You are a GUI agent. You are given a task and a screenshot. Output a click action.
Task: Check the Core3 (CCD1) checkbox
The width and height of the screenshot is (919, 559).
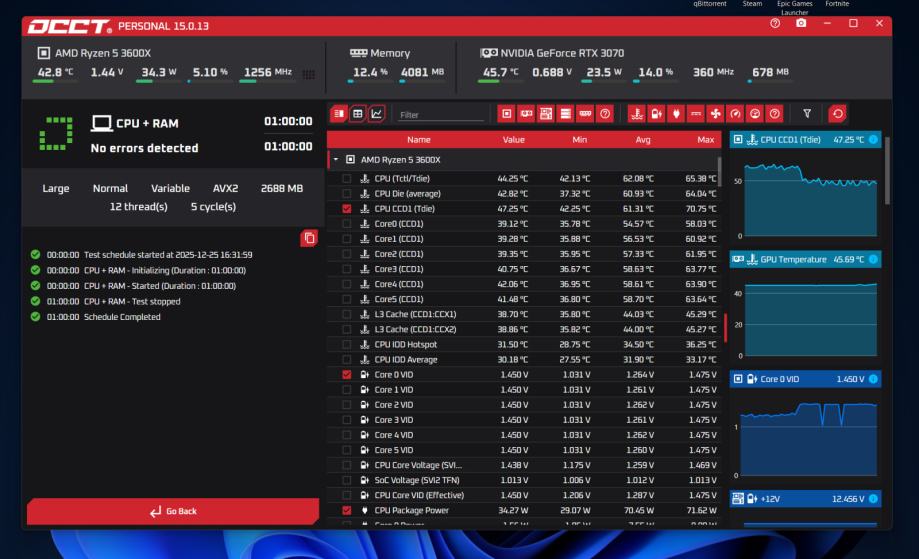pyautogui.click(x=346, y=269)
